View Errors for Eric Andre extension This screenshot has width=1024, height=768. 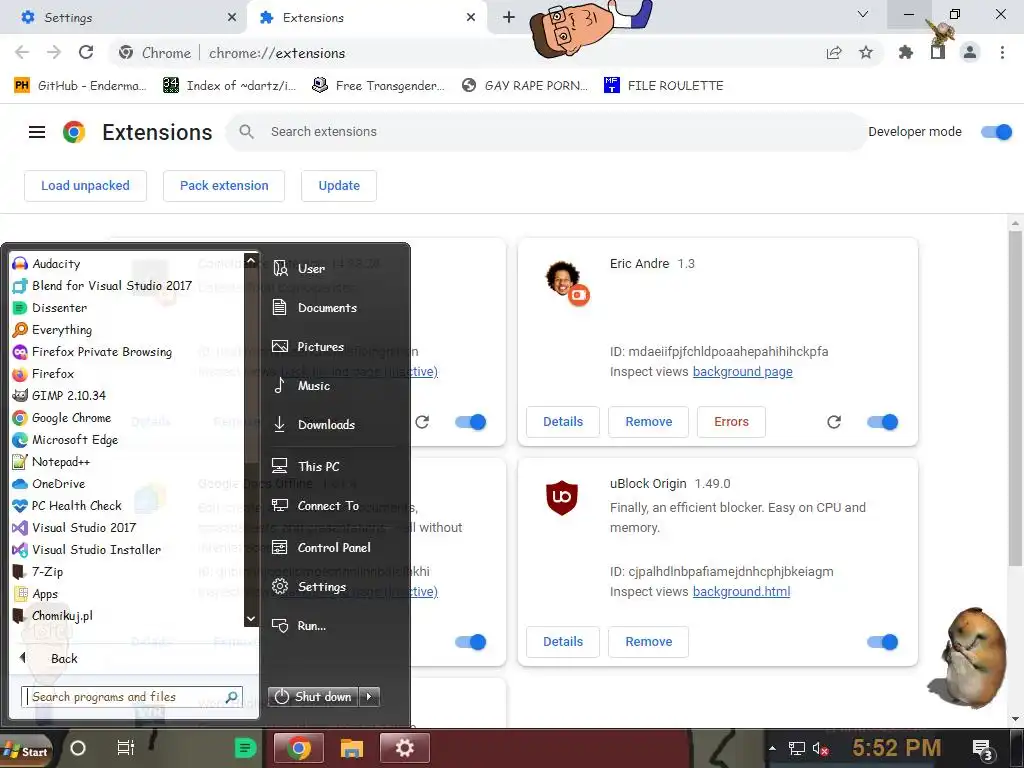point(731,422)
